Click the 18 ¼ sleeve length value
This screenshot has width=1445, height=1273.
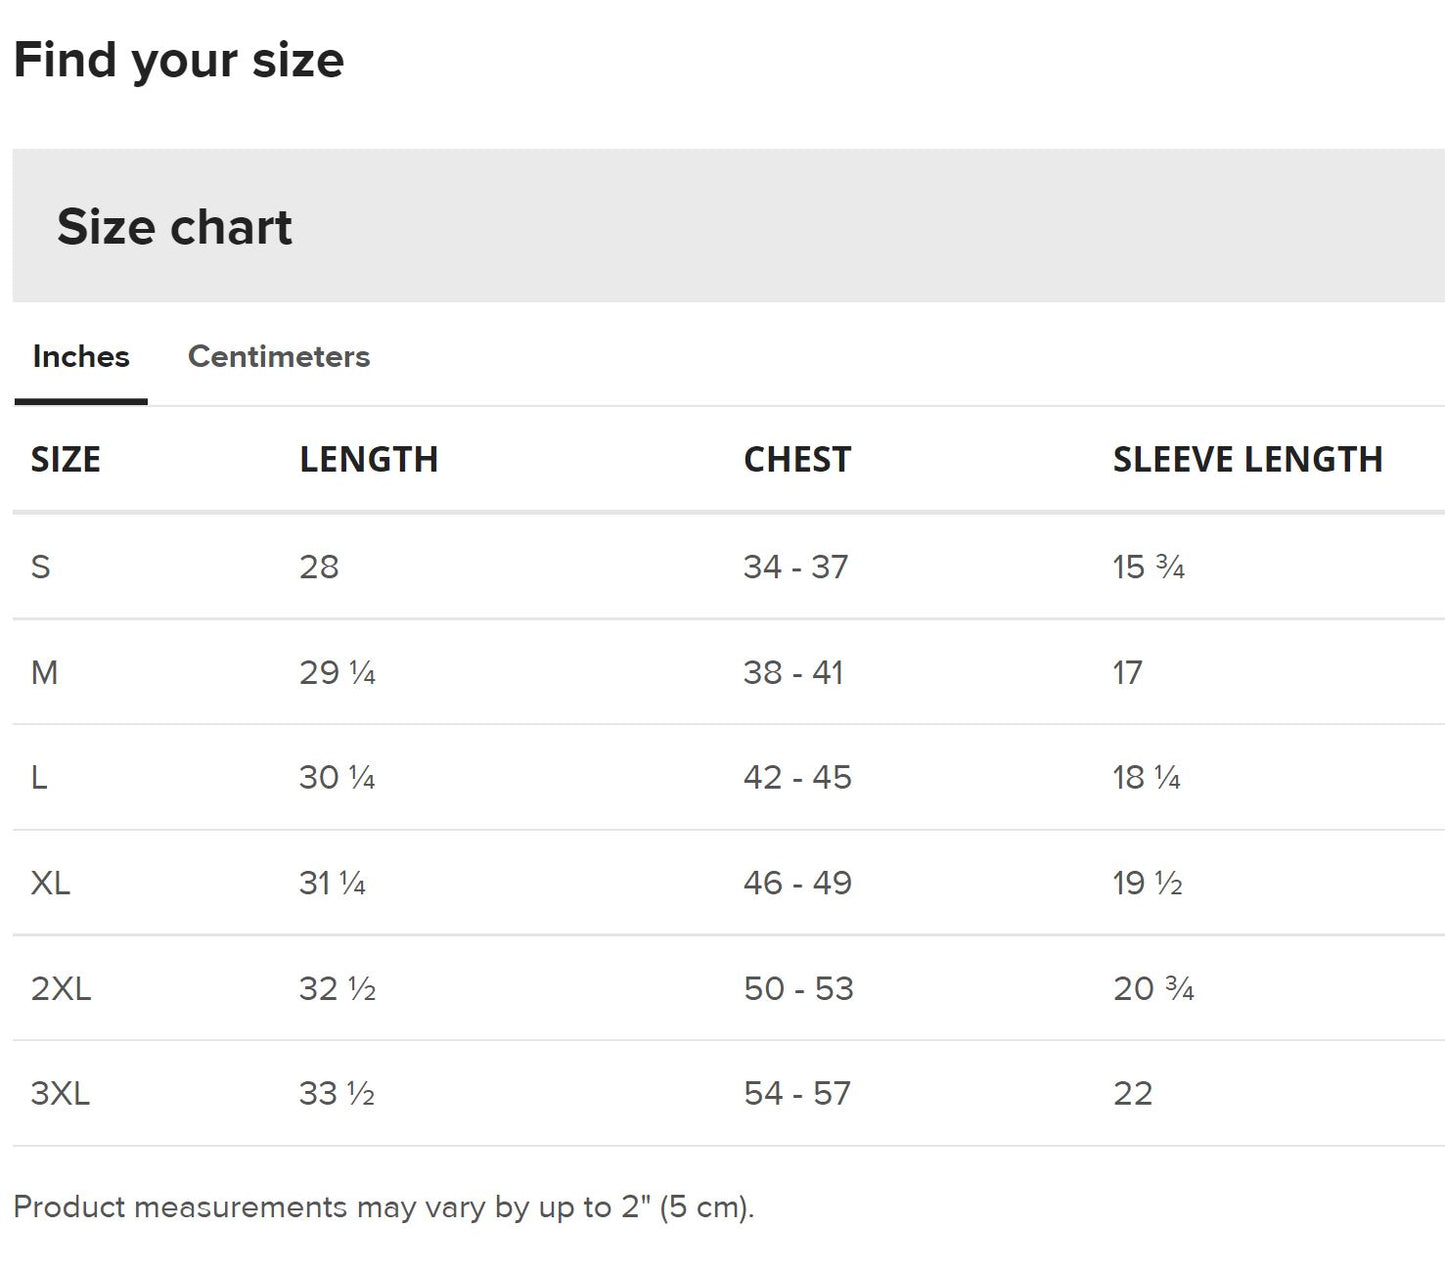(x=1146, y=778)
